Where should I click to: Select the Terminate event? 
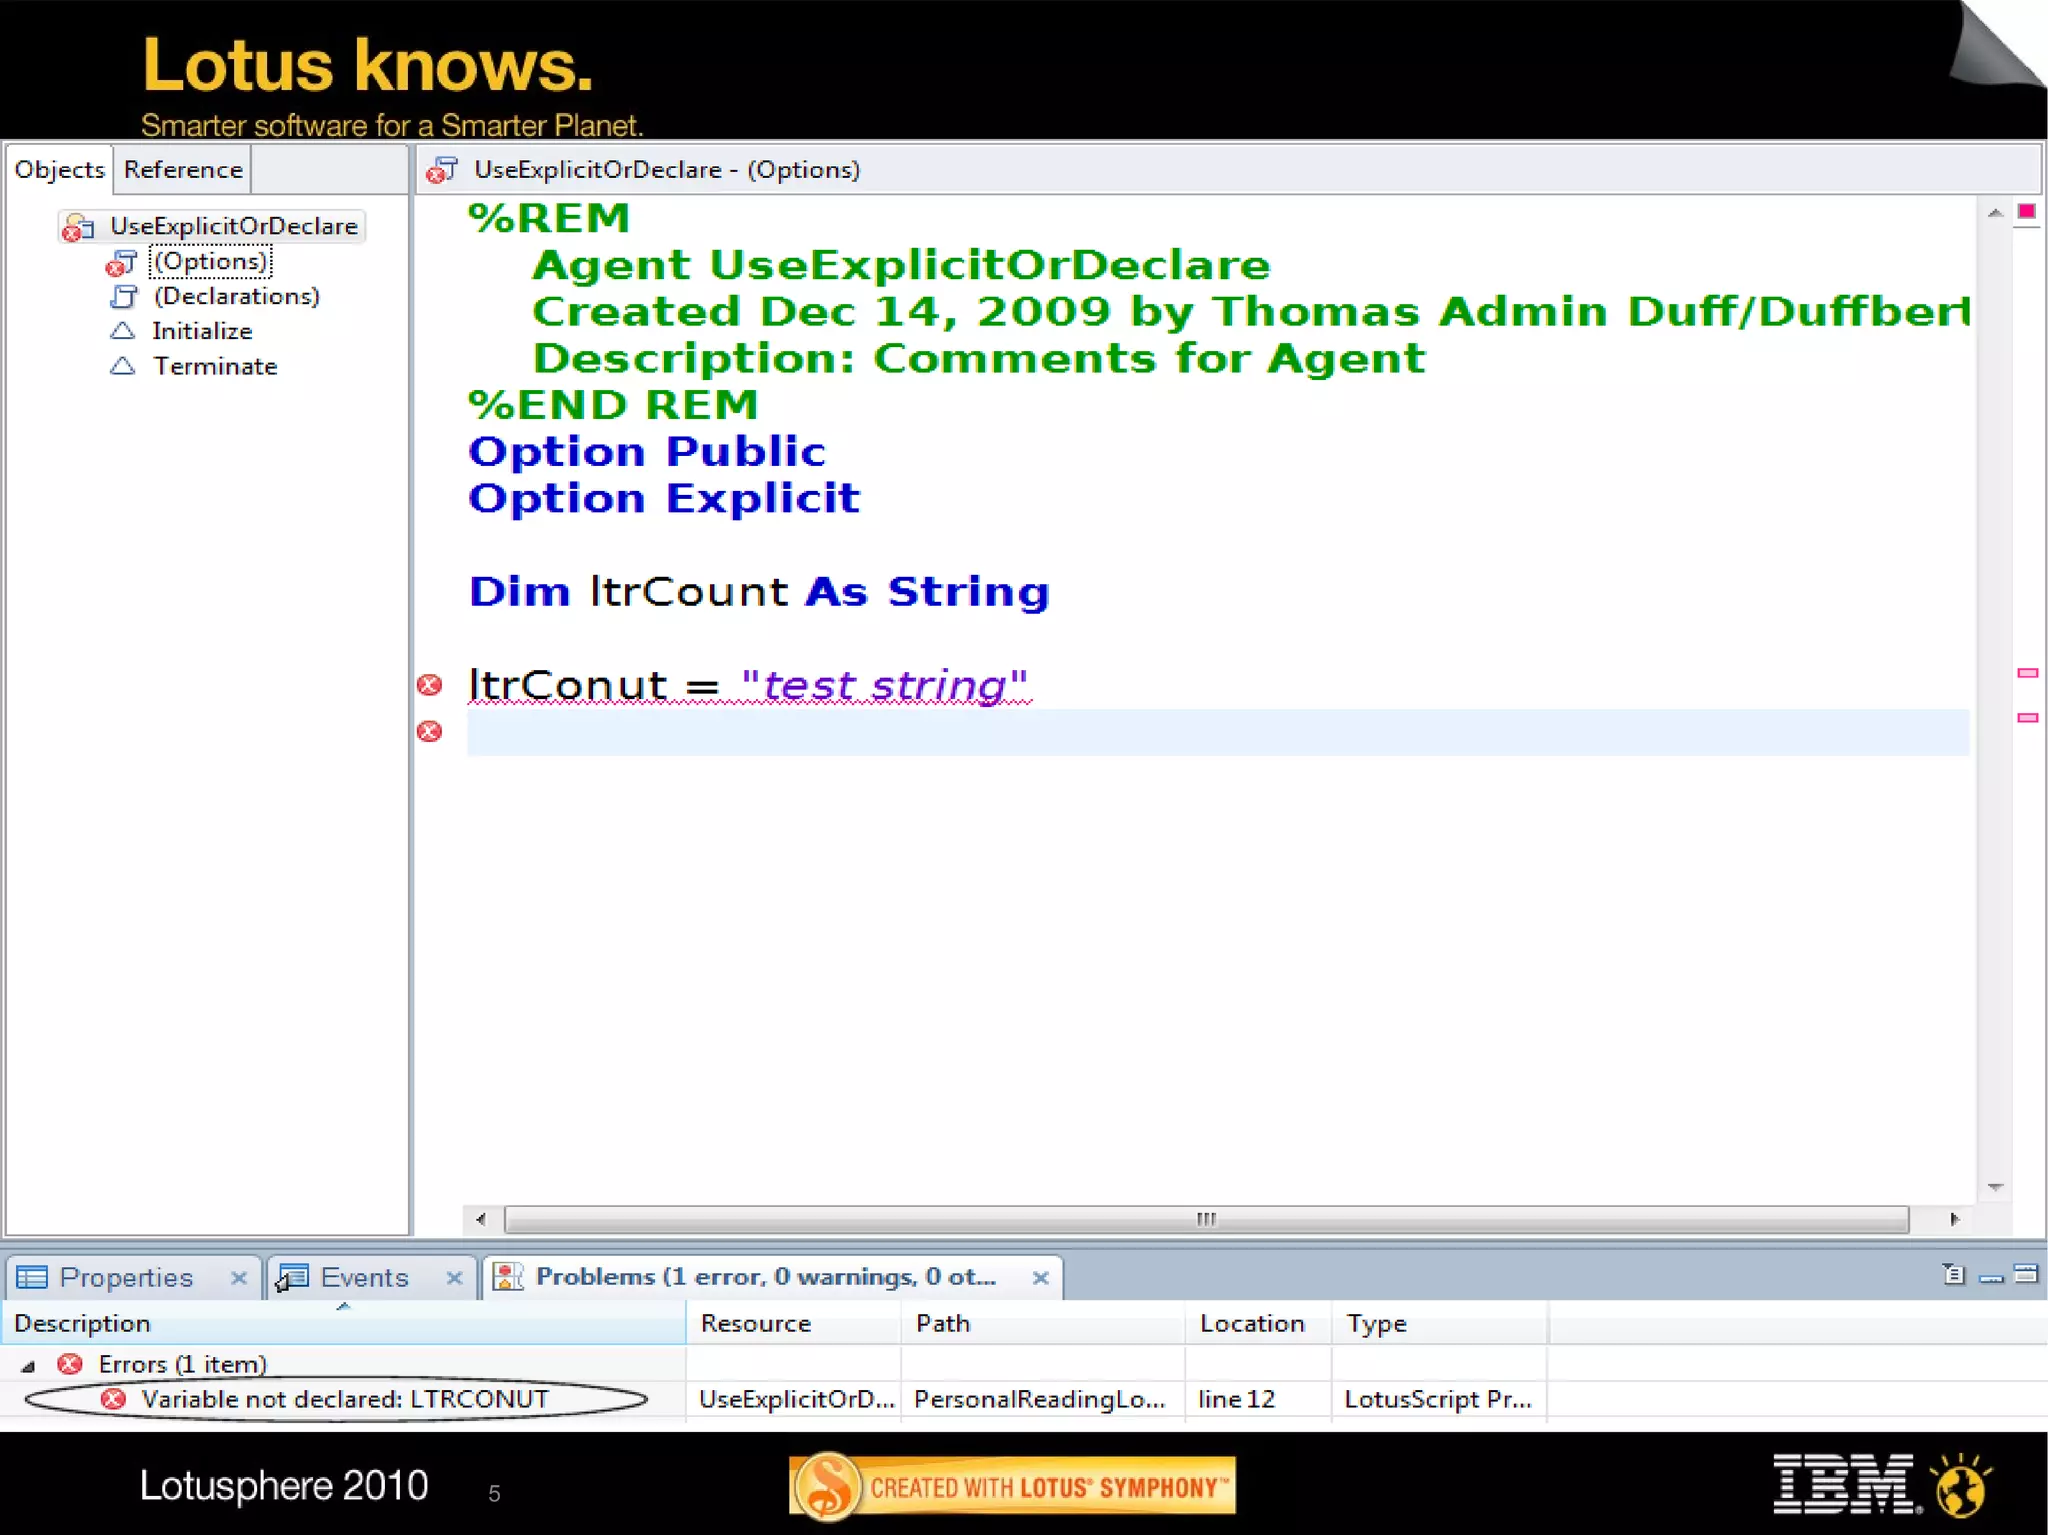(x=214, y=366)
